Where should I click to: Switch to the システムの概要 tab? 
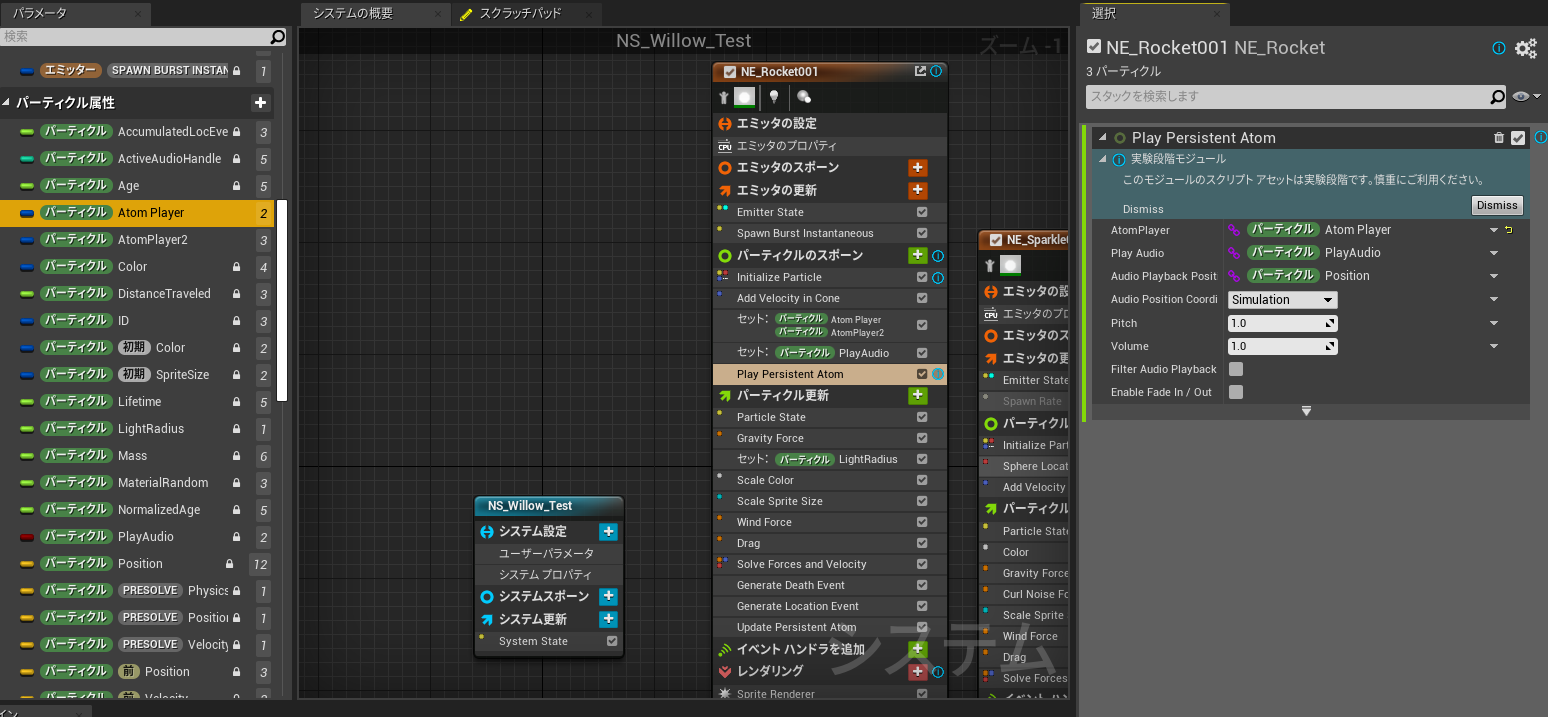coord(353,14)
